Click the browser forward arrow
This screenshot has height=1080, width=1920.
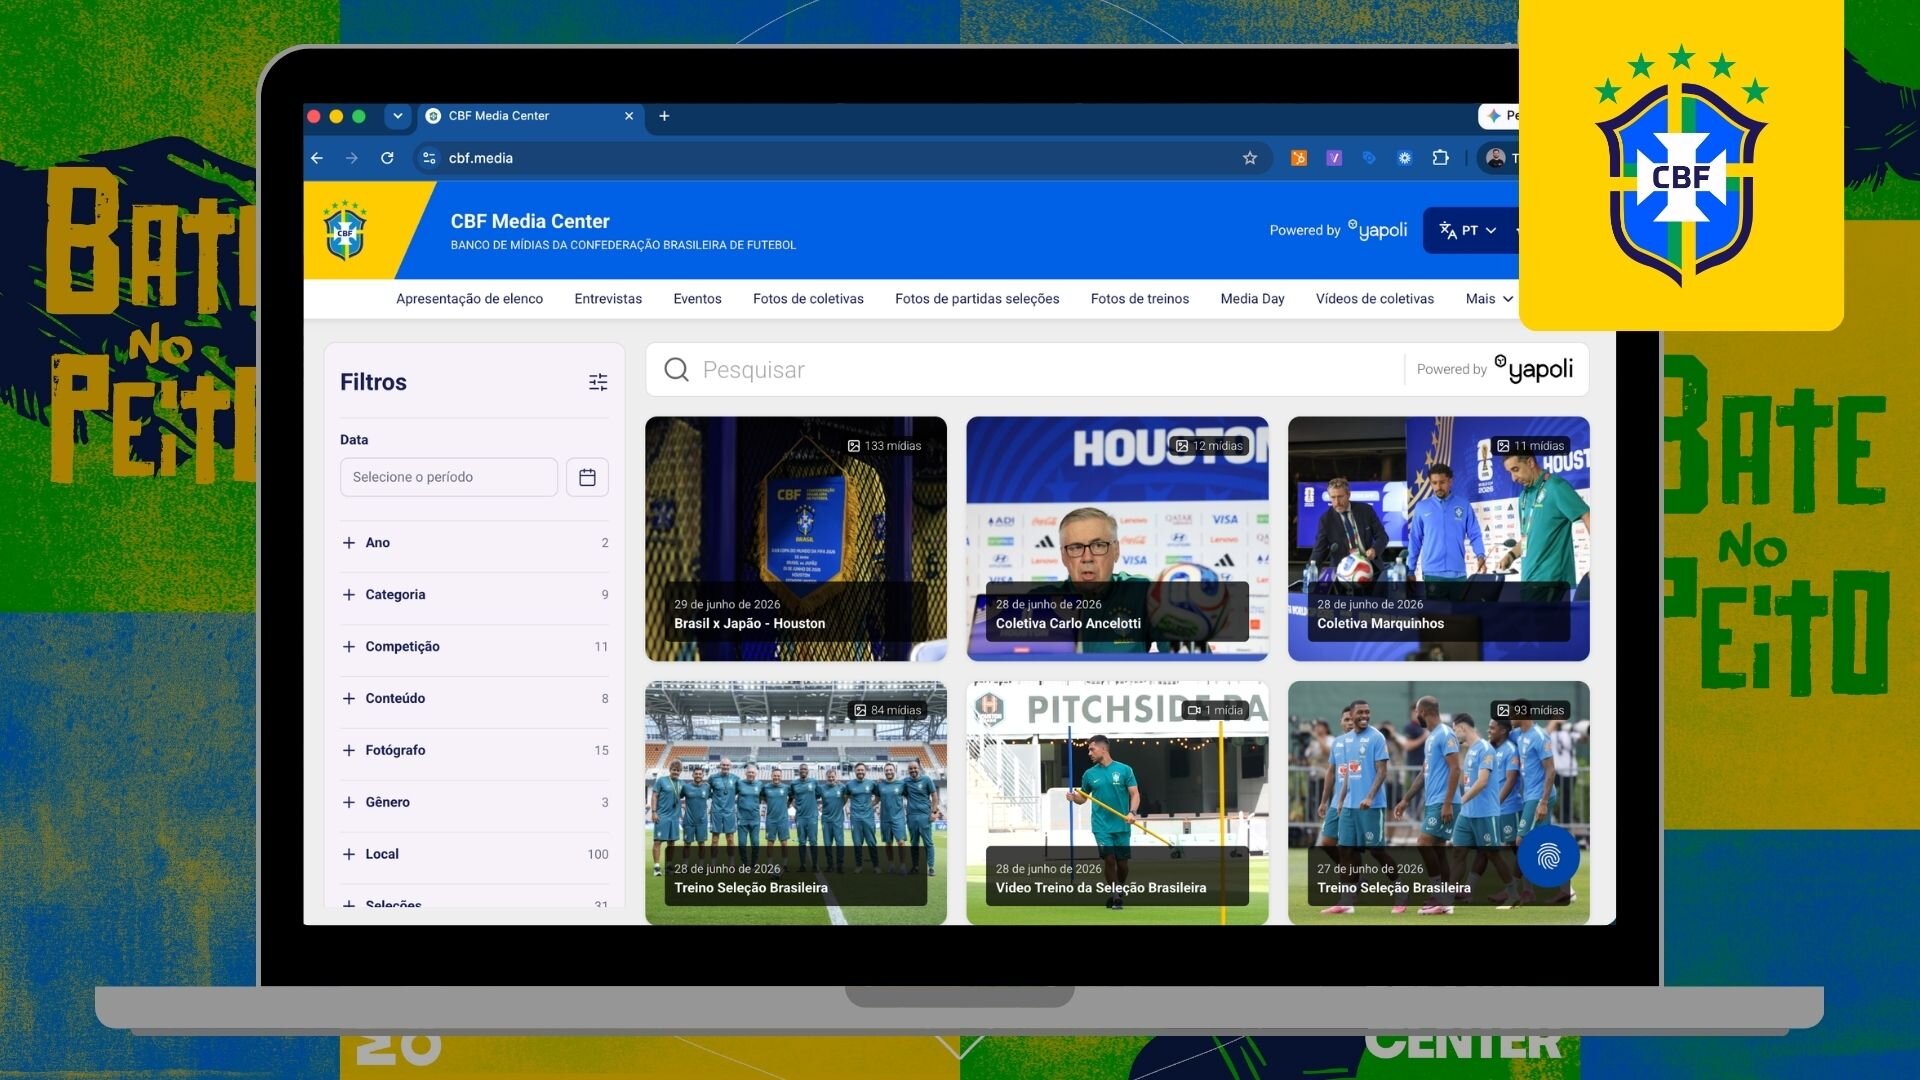352,158
